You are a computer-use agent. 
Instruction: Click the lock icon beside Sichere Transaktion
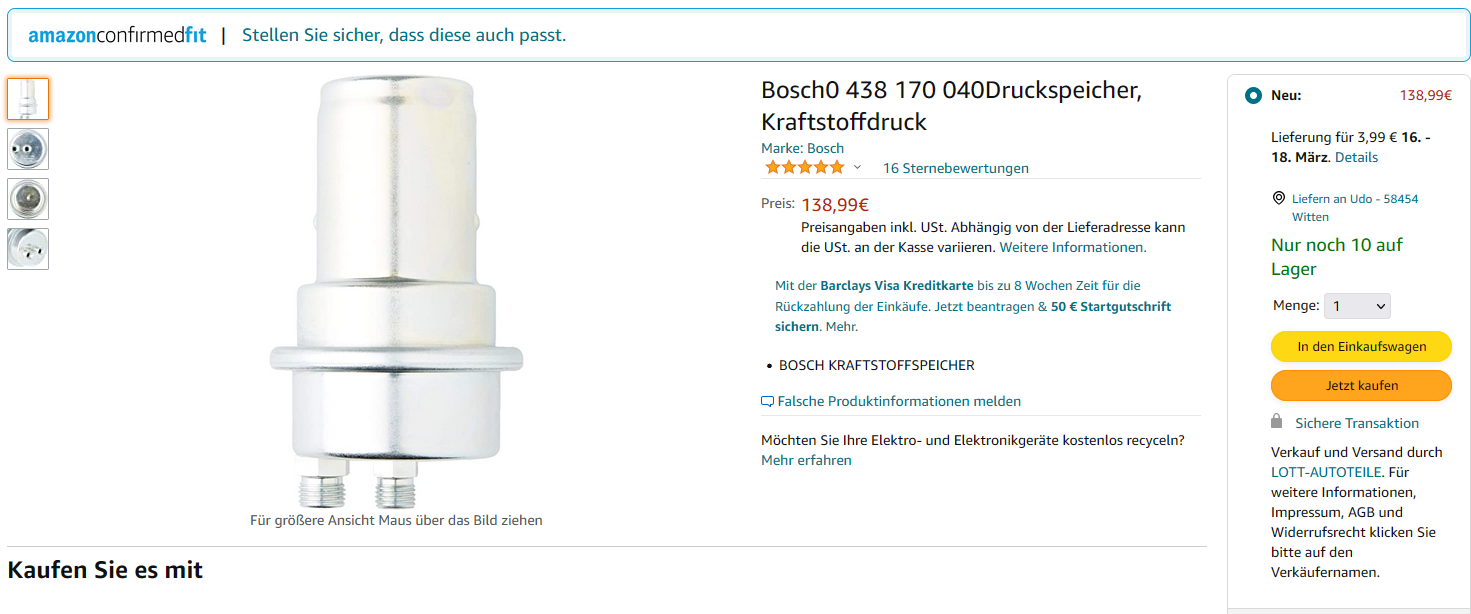[x=1276, y=421]
